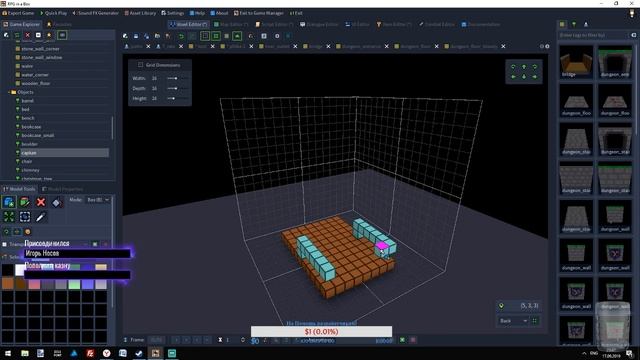The width and height of the screenshot is (640, 360).
Task: Select the green arrows Move tool
Action: pyautogui.click(x=9, y=217)
